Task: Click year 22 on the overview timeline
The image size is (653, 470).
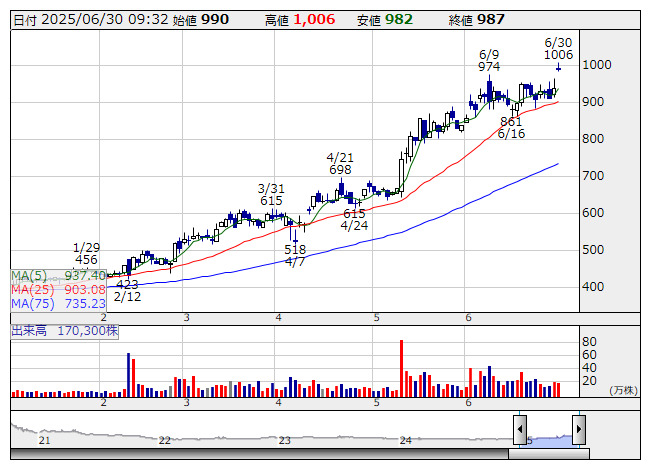Action: 164,440
